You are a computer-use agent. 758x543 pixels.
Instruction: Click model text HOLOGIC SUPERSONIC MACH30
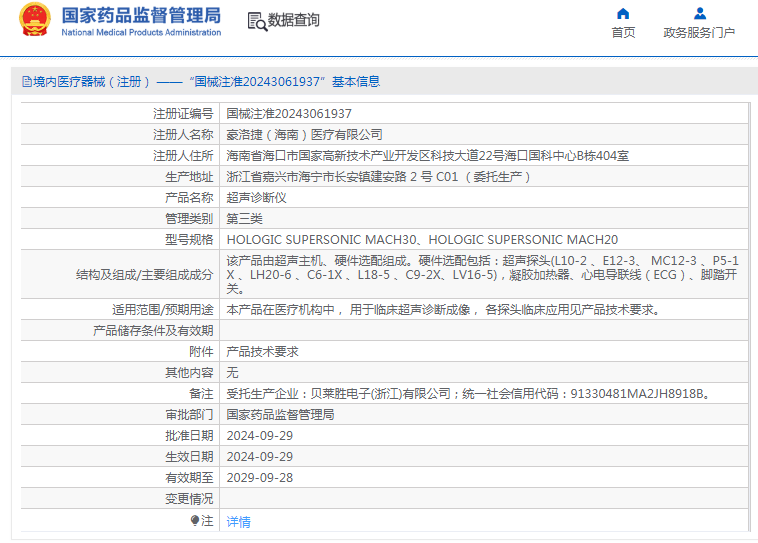click(x=321, y=240)
